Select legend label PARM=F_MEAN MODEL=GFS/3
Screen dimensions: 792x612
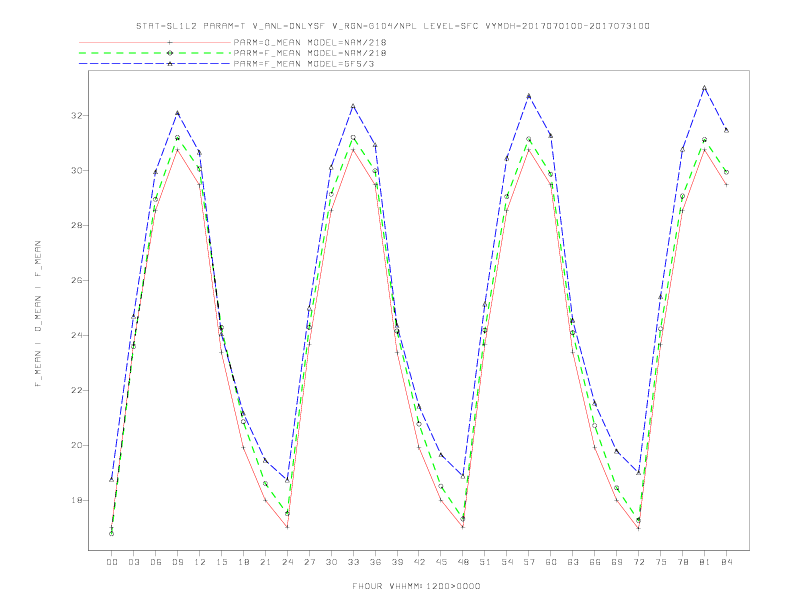tap(304, 64)
